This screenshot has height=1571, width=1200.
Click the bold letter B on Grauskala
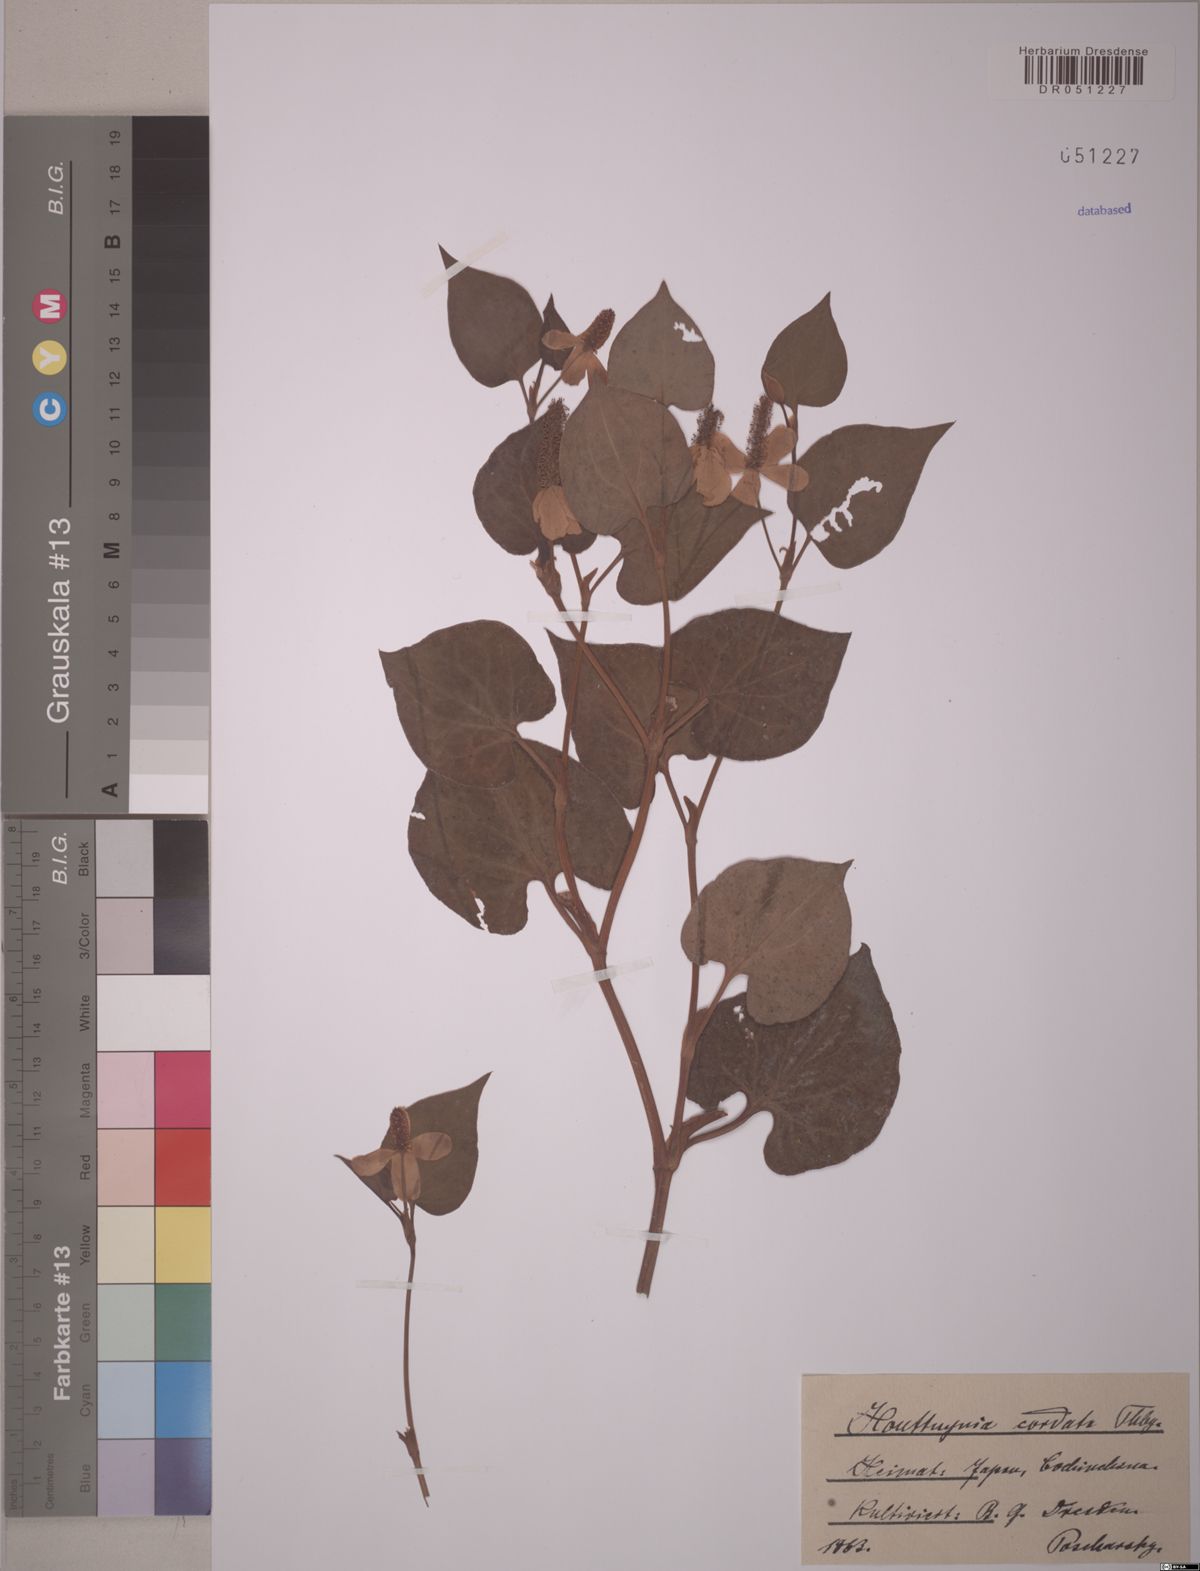point(113,240)
